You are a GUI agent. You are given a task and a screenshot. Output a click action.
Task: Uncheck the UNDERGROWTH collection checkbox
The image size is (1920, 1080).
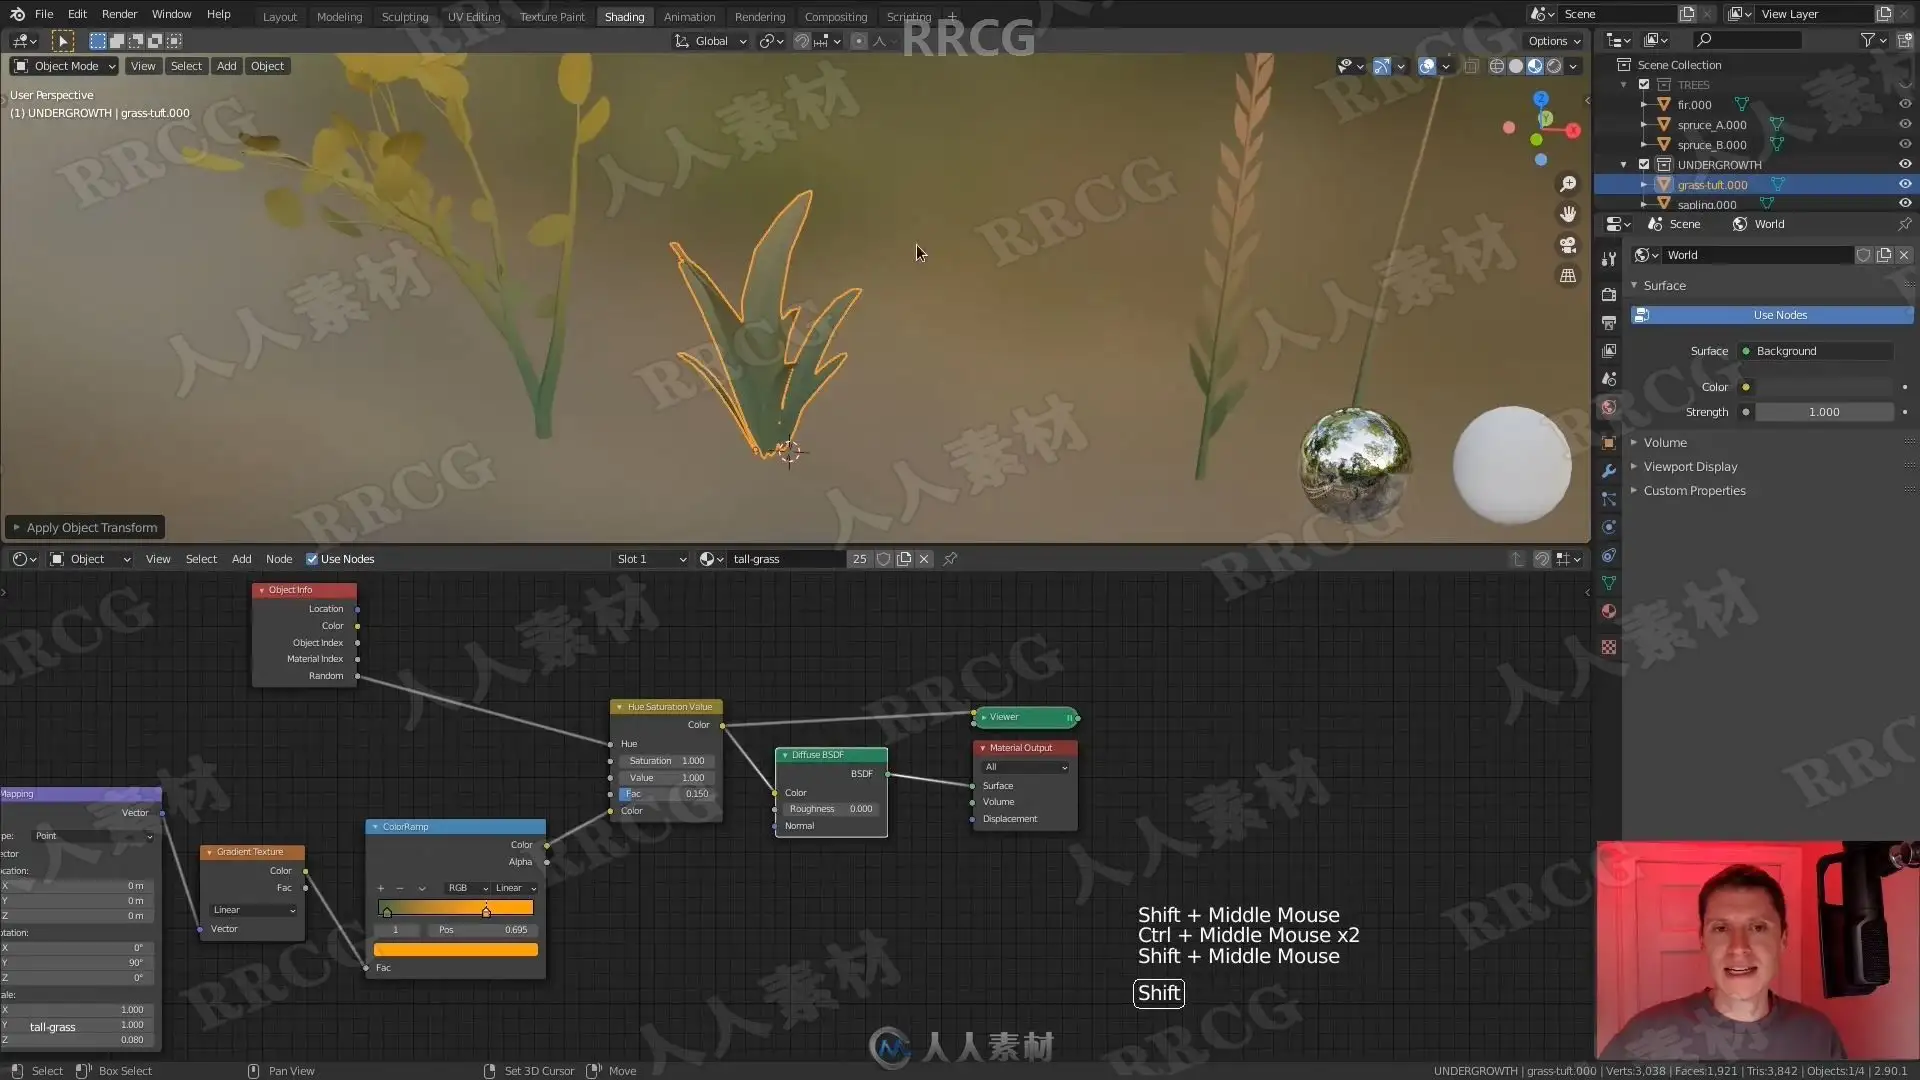coord(1644,164)
